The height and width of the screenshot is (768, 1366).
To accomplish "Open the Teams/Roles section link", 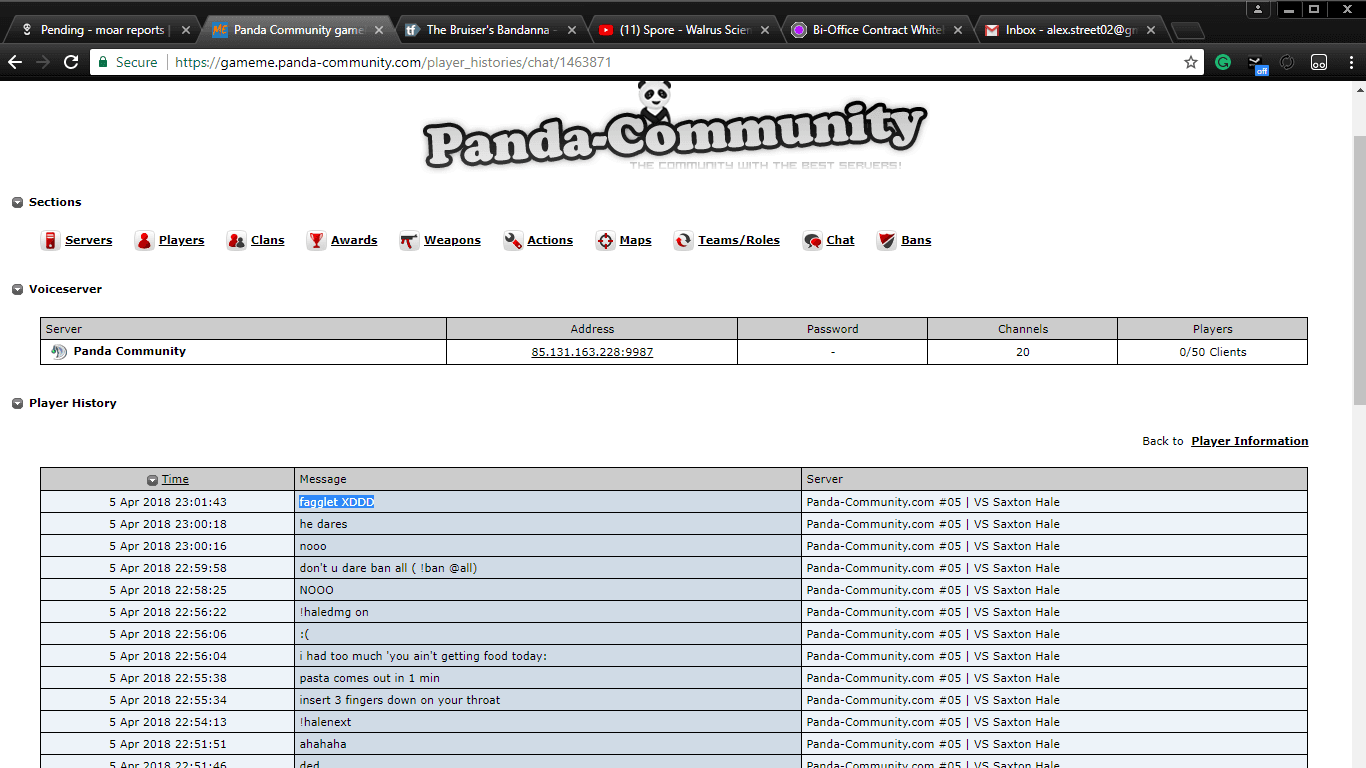I will click(738, 241).
